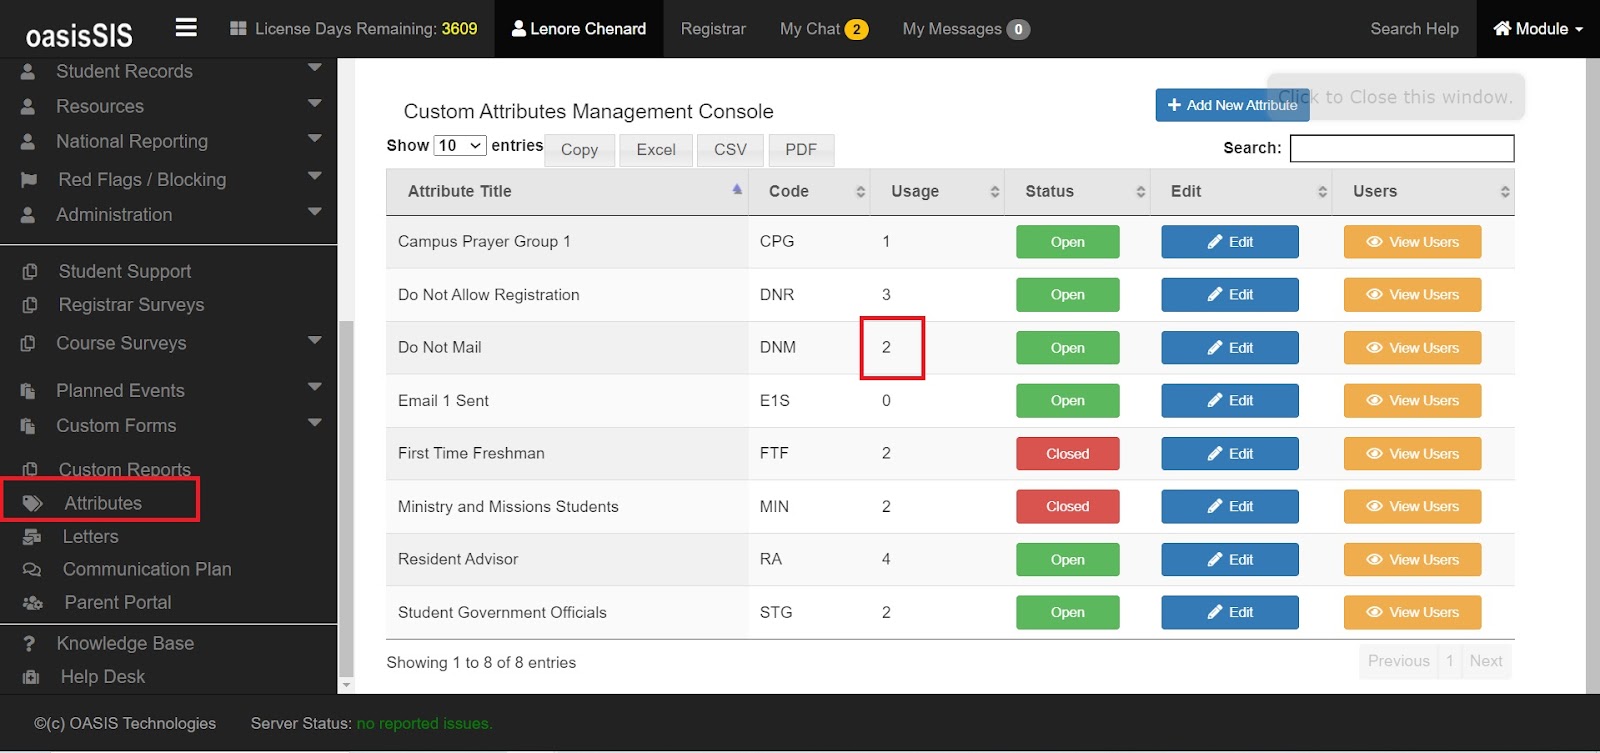Click the License Days grid icon

238,29
